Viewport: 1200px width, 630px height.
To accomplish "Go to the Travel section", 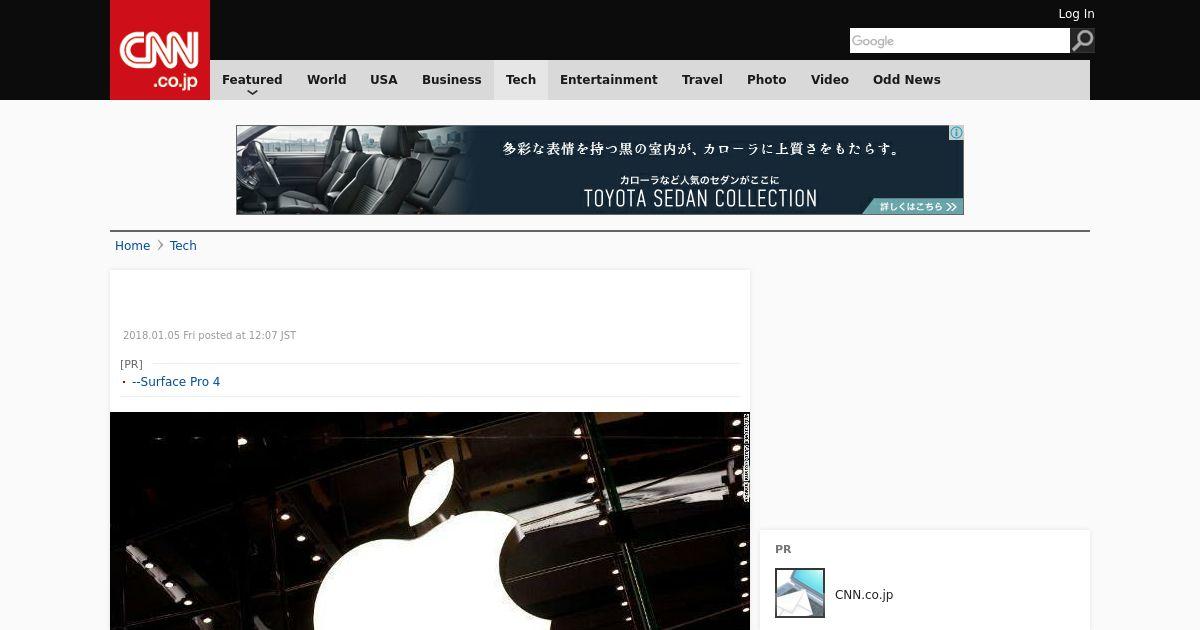I will pos(702,80).
